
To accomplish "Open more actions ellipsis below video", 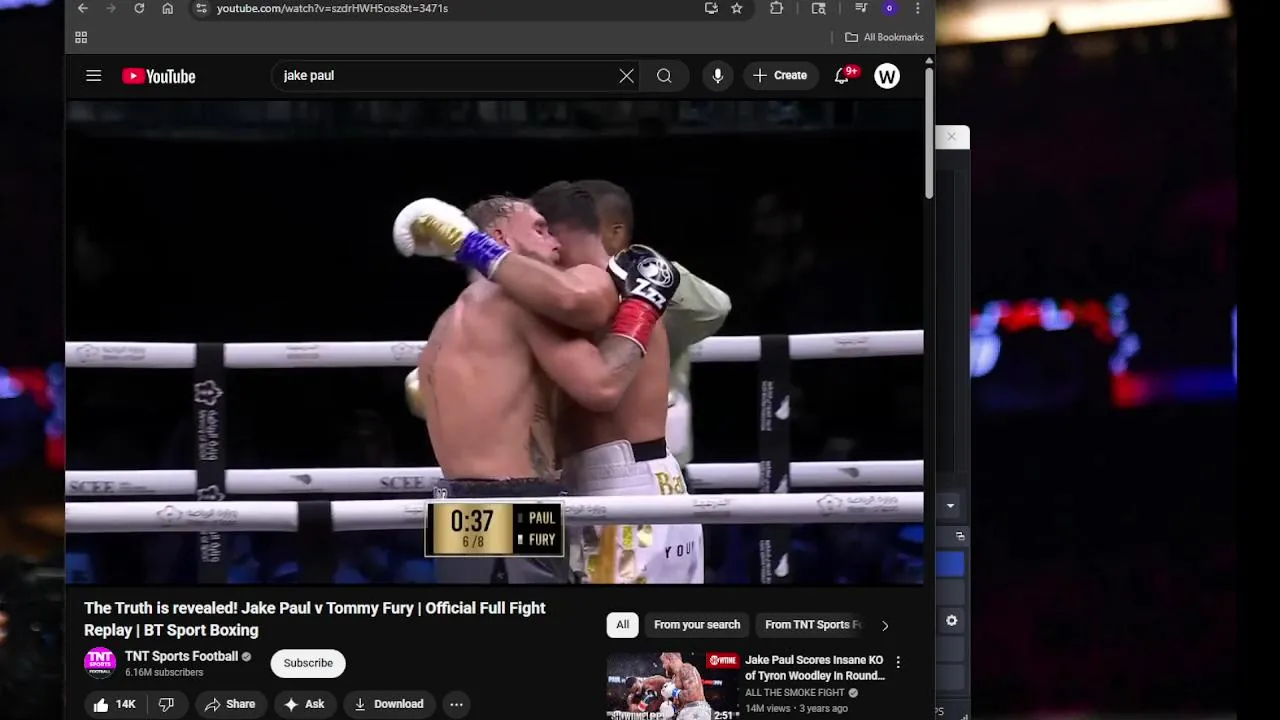I will (x=456, y=704).
